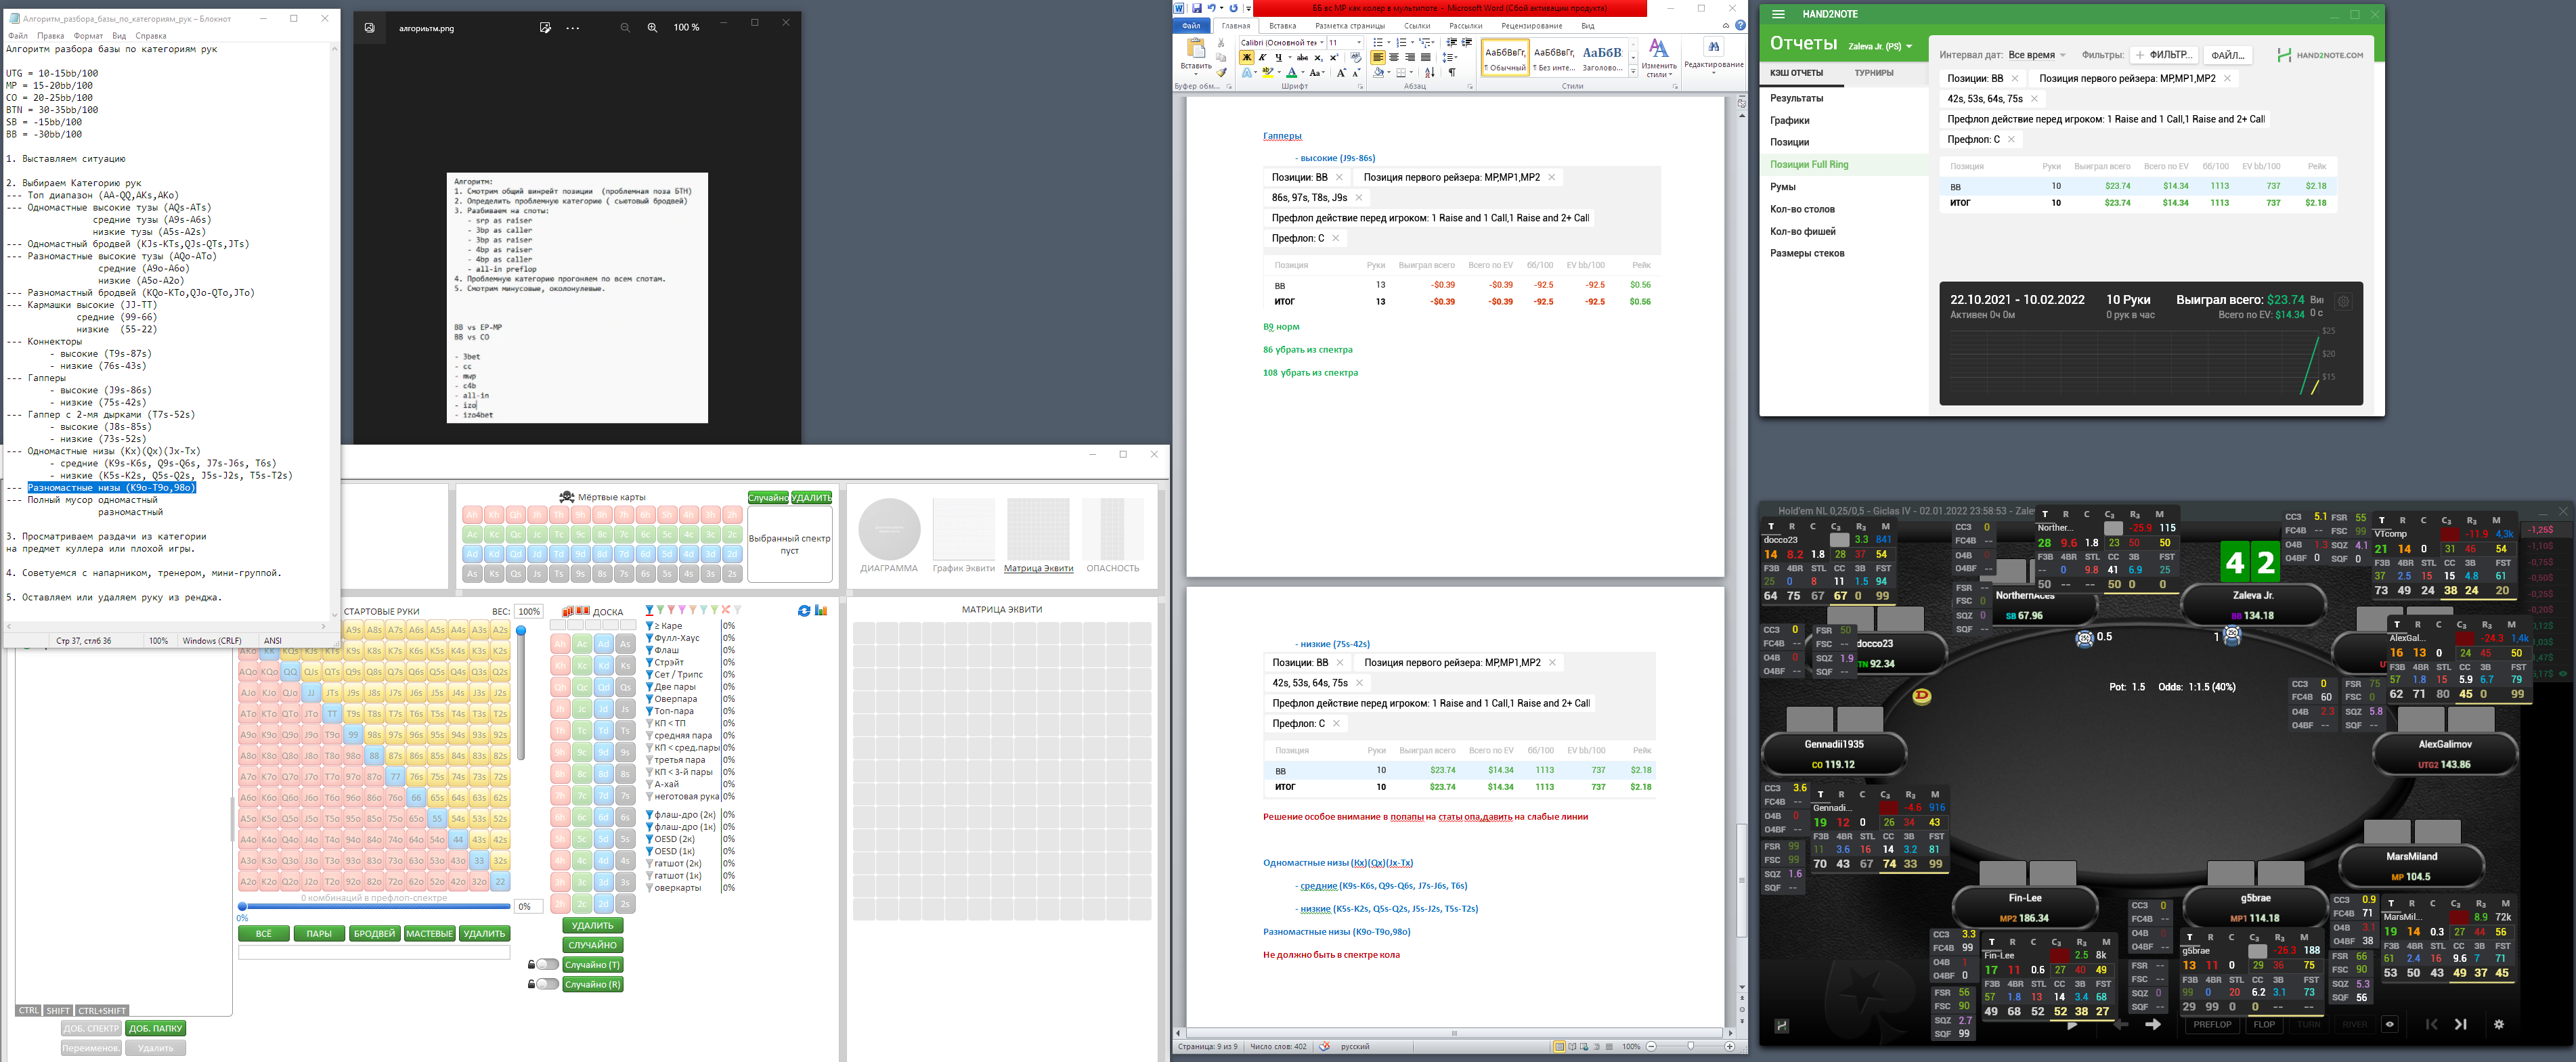Save the Word document via quick access

point(1197,8)
